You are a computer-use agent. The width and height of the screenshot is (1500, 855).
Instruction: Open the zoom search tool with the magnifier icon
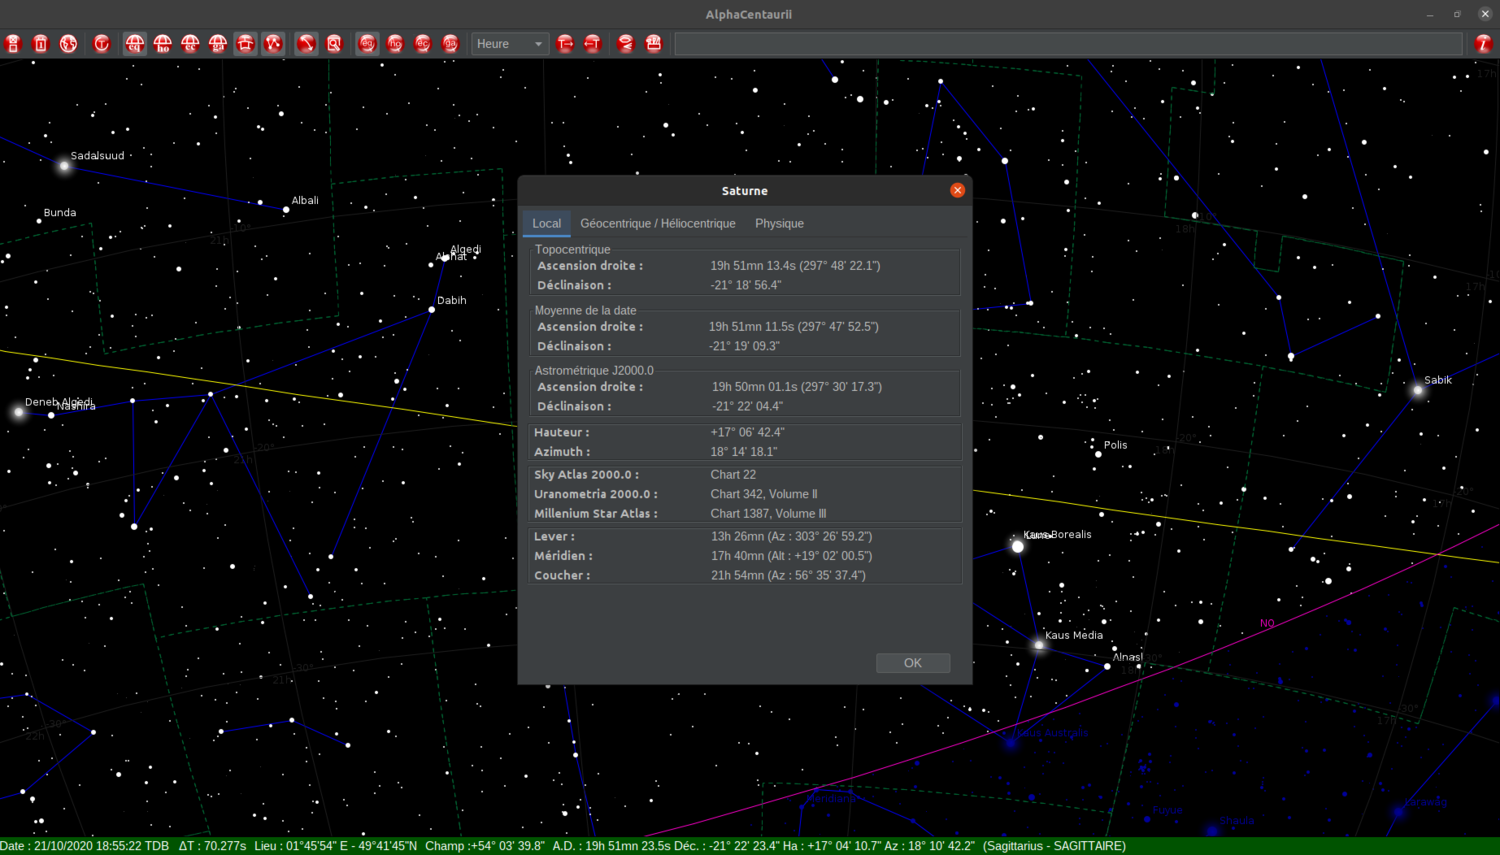point(334,43)
